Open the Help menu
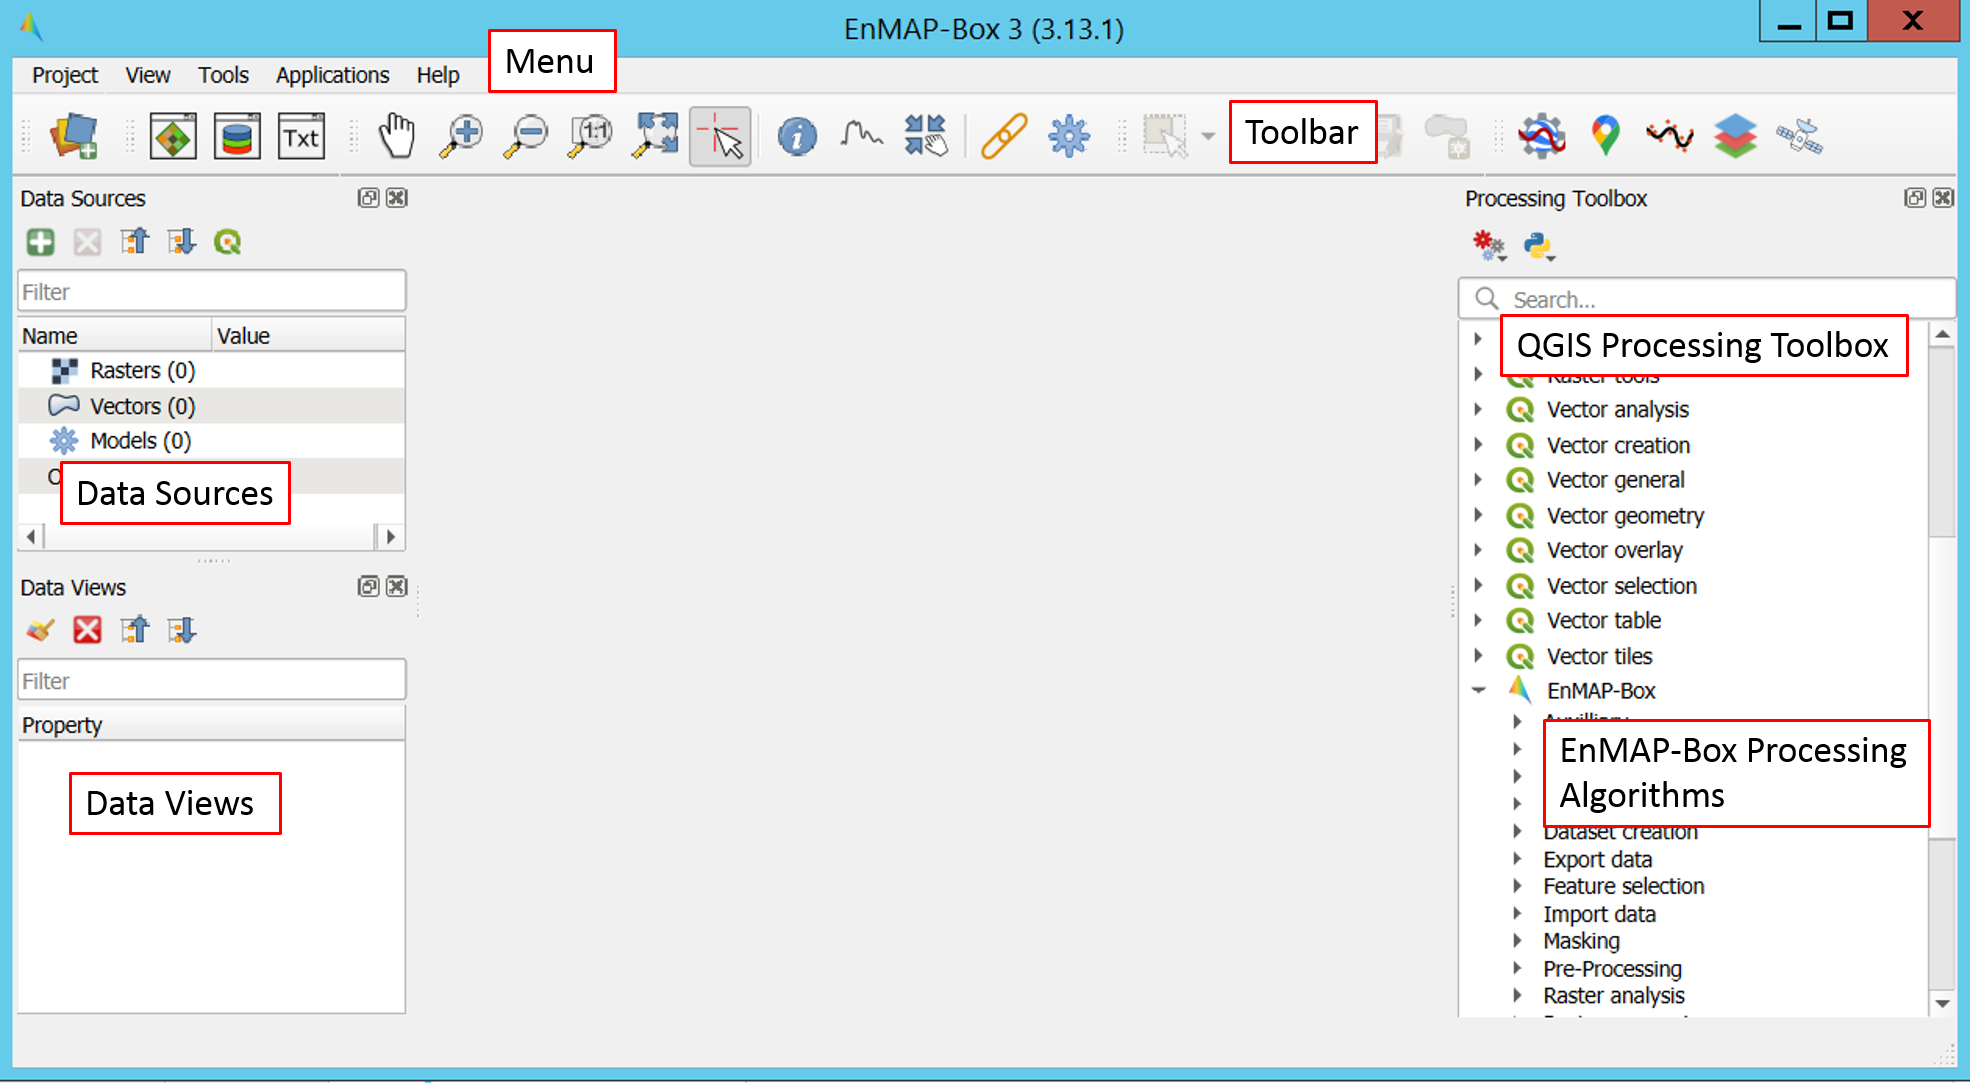This screenshot has height=1083, width=1970. point(438,75)
